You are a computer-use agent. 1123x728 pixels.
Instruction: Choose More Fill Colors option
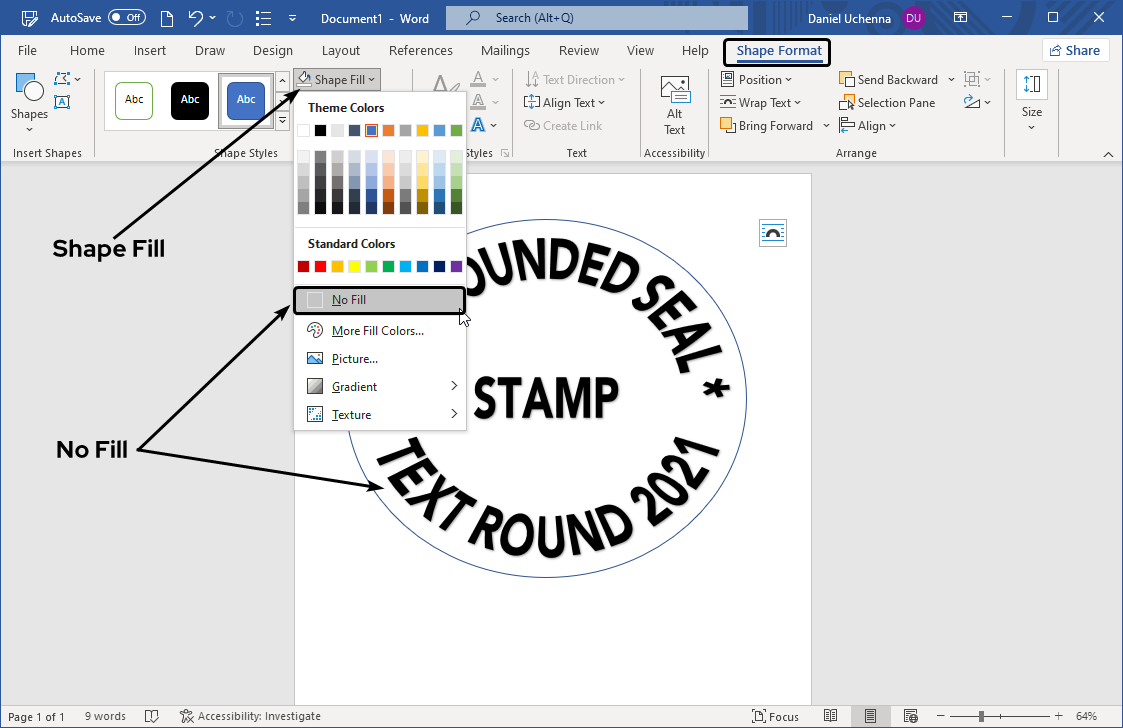click(380, 330)
